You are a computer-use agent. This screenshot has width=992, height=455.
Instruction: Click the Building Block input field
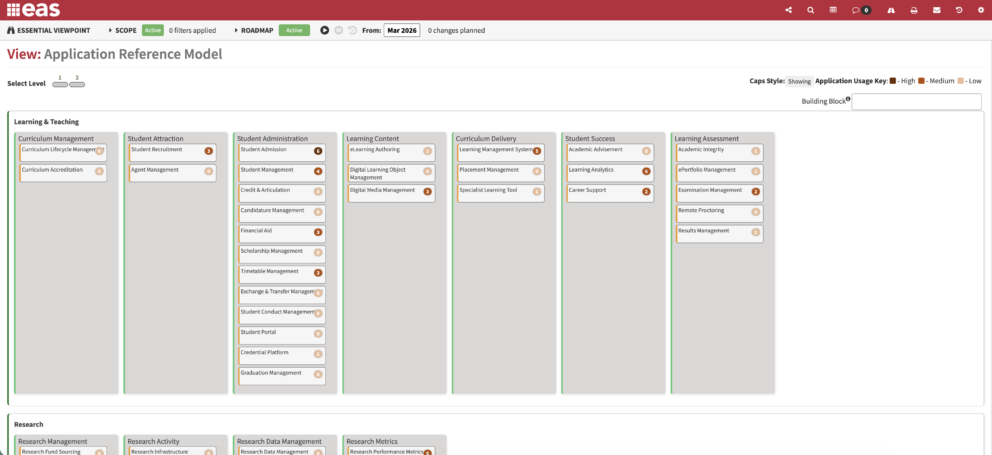click(916, 101)
